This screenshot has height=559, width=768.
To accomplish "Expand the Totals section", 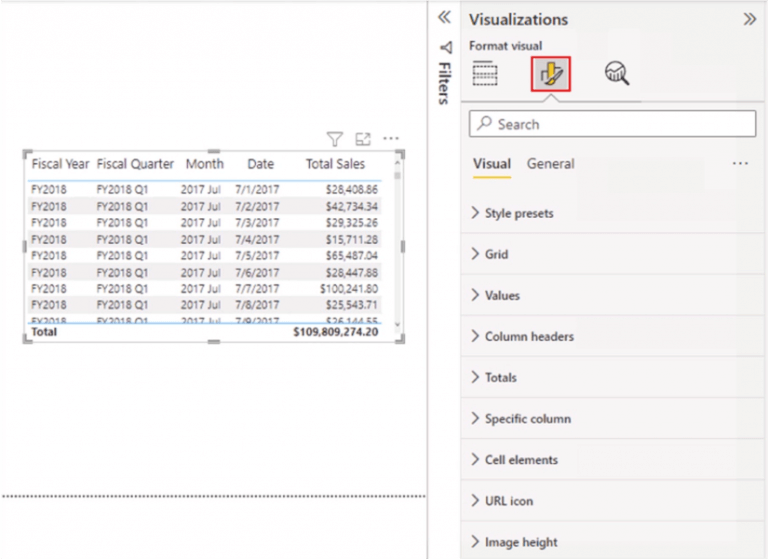I will pyautogui.click(x=612, y=378).
